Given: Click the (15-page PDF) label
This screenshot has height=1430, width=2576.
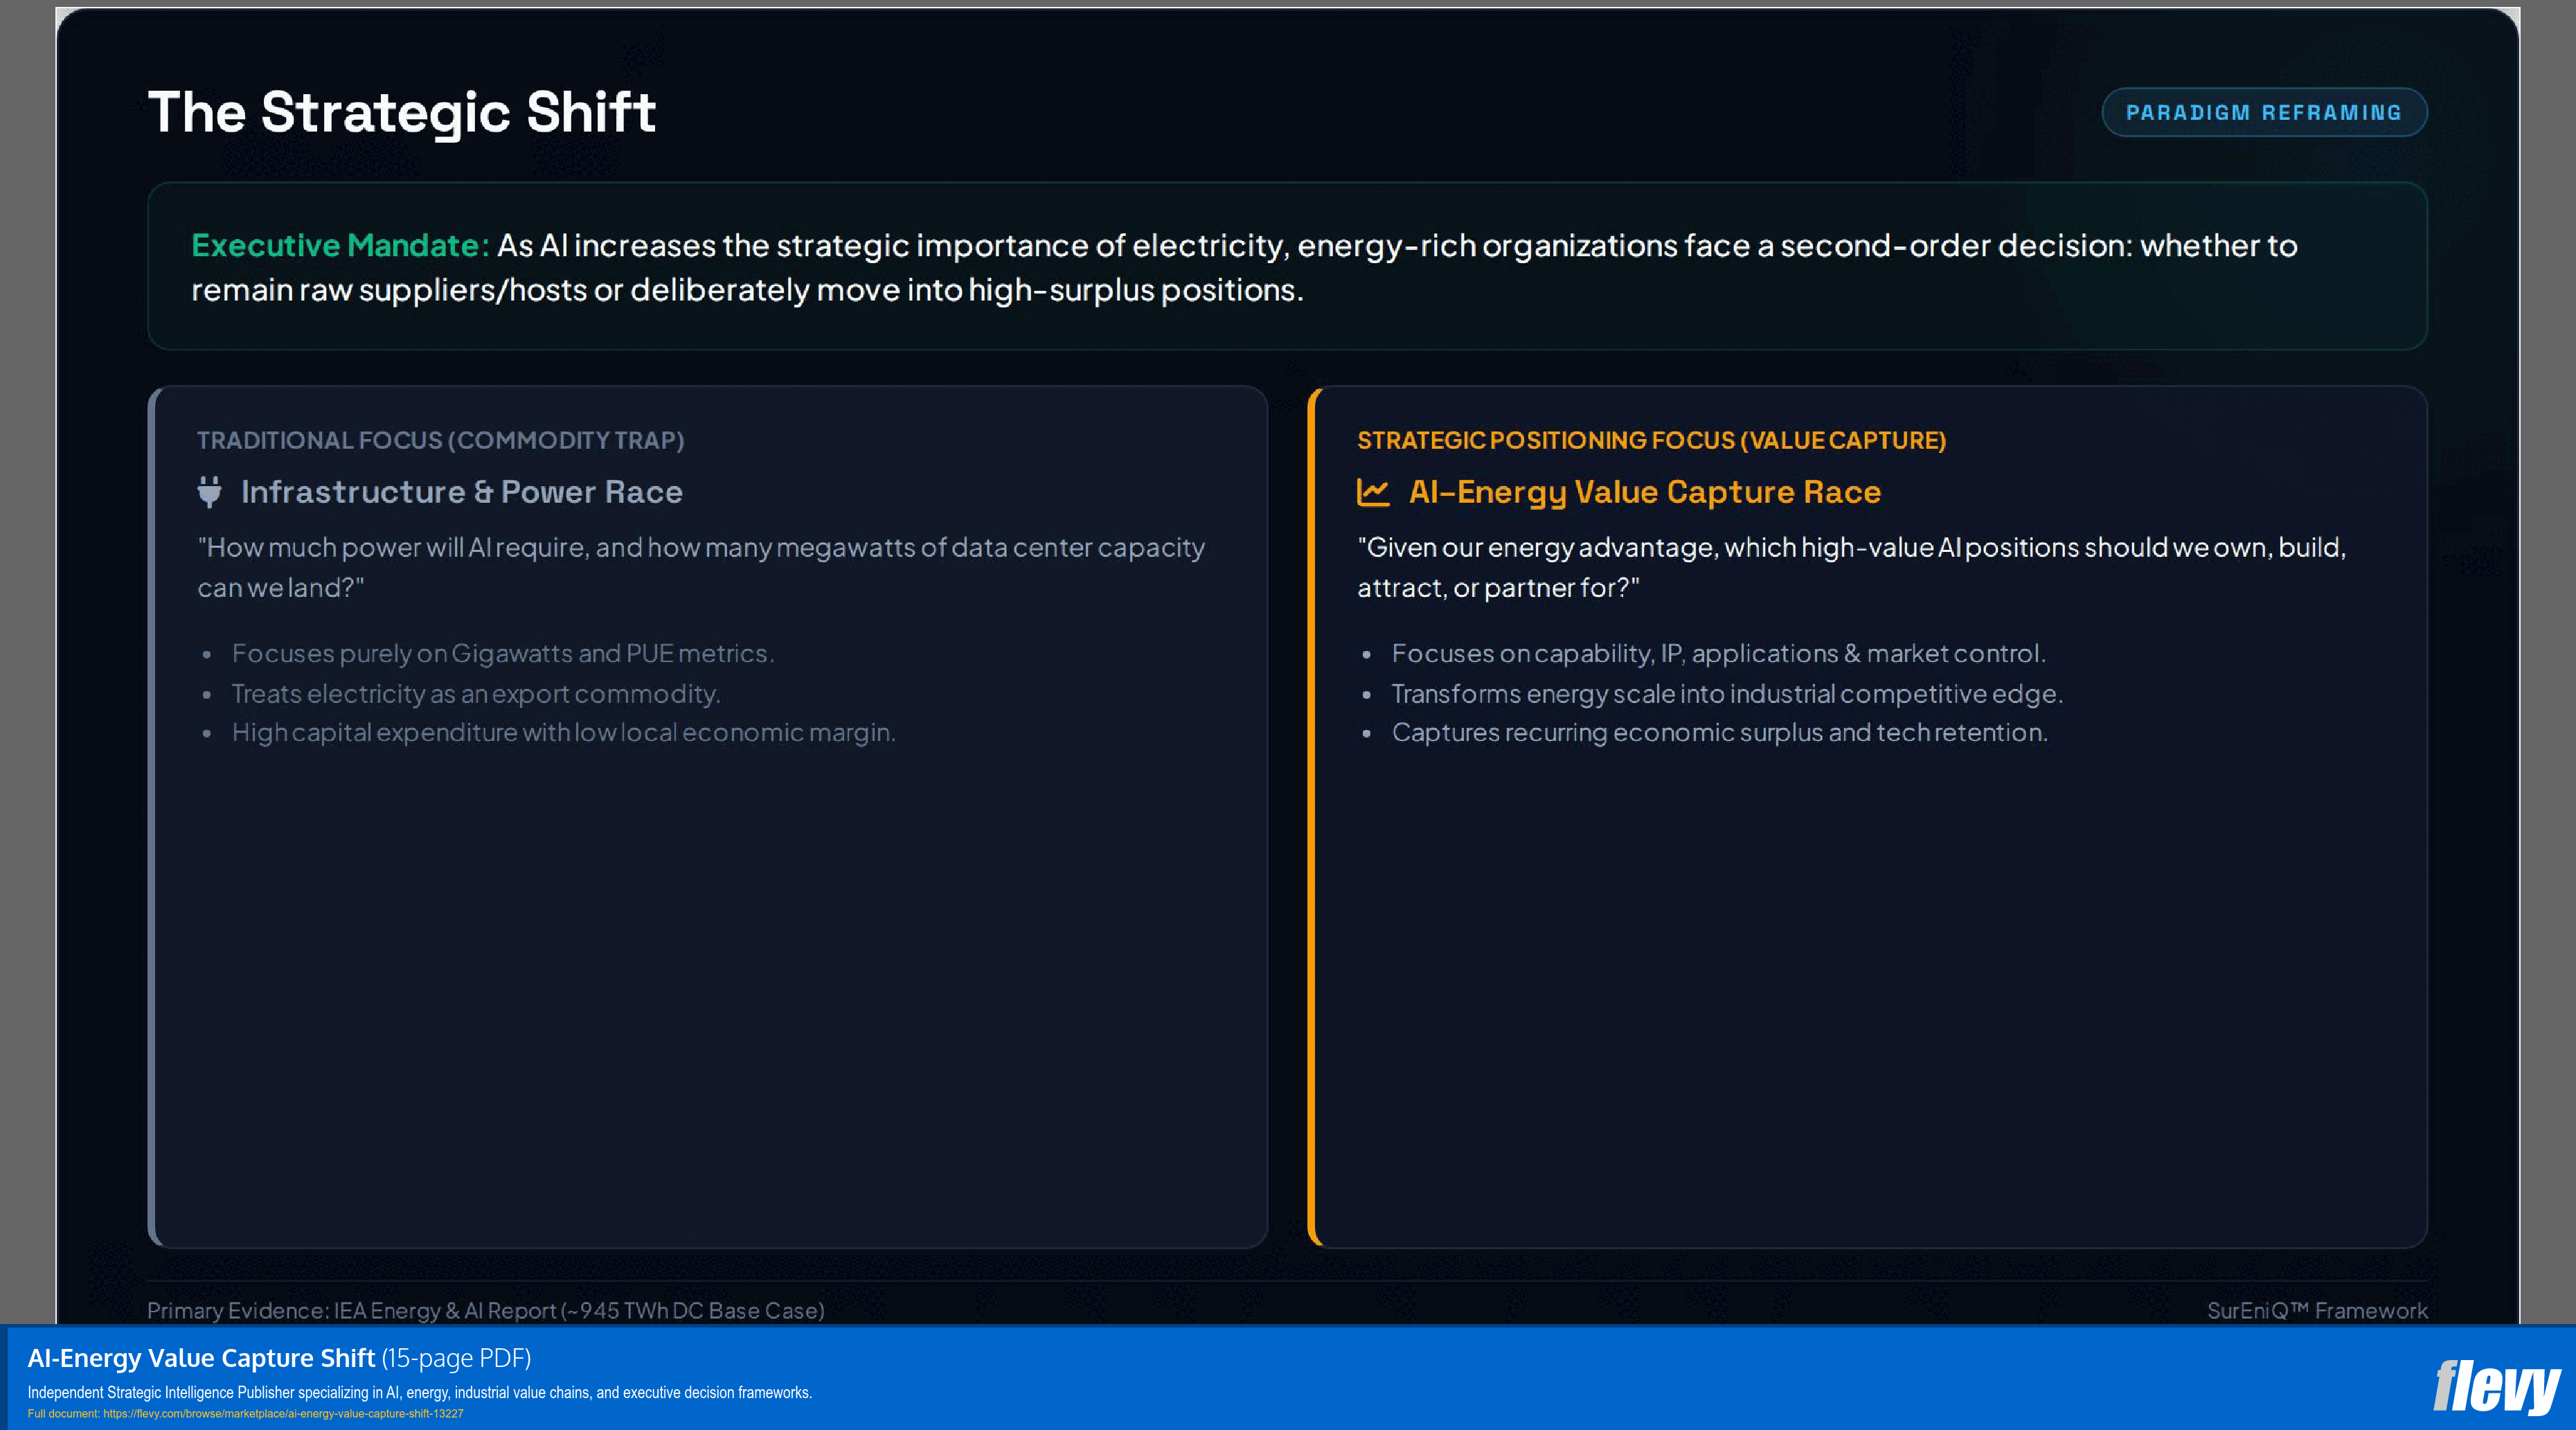Looking at the screenshot, I should click(x=456, y=1358).
